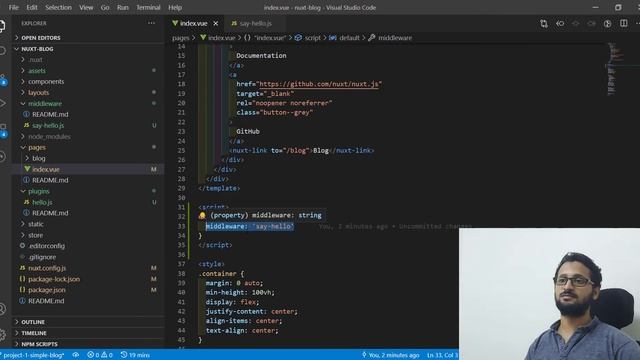
Task: Click the 19 mins timer in status bar
Action: [135, 355]
